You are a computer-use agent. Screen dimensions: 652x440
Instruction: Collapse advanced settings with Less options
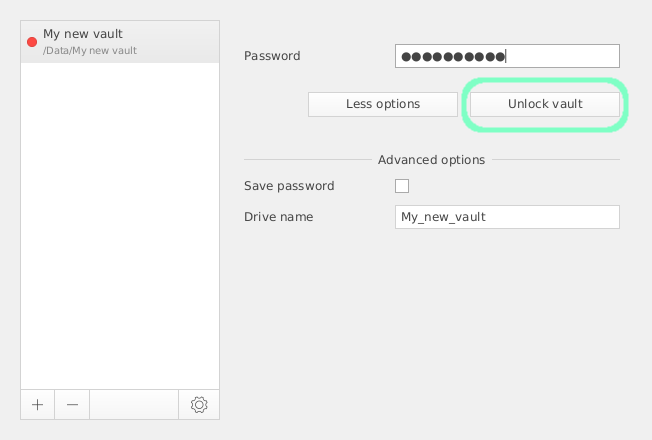[383, 104]
